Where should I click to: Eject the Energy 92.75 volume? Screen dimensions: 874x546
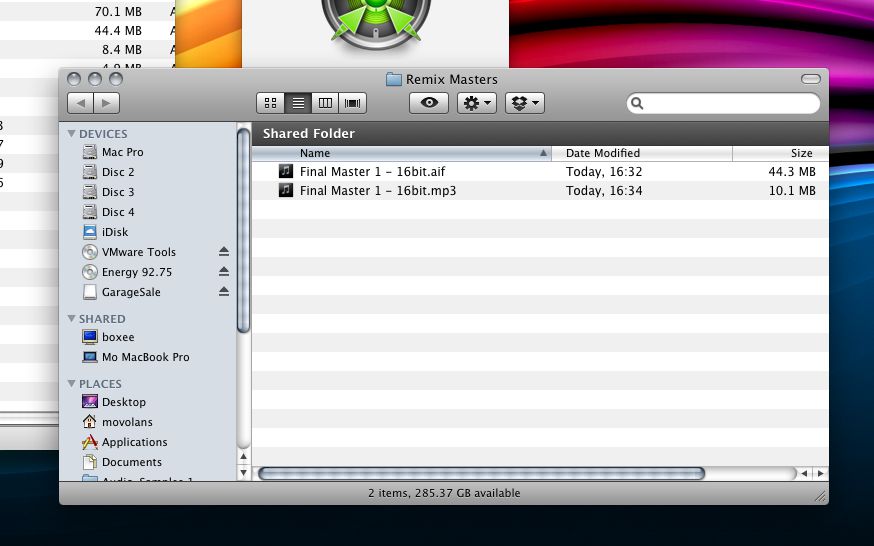coord(224,271)
